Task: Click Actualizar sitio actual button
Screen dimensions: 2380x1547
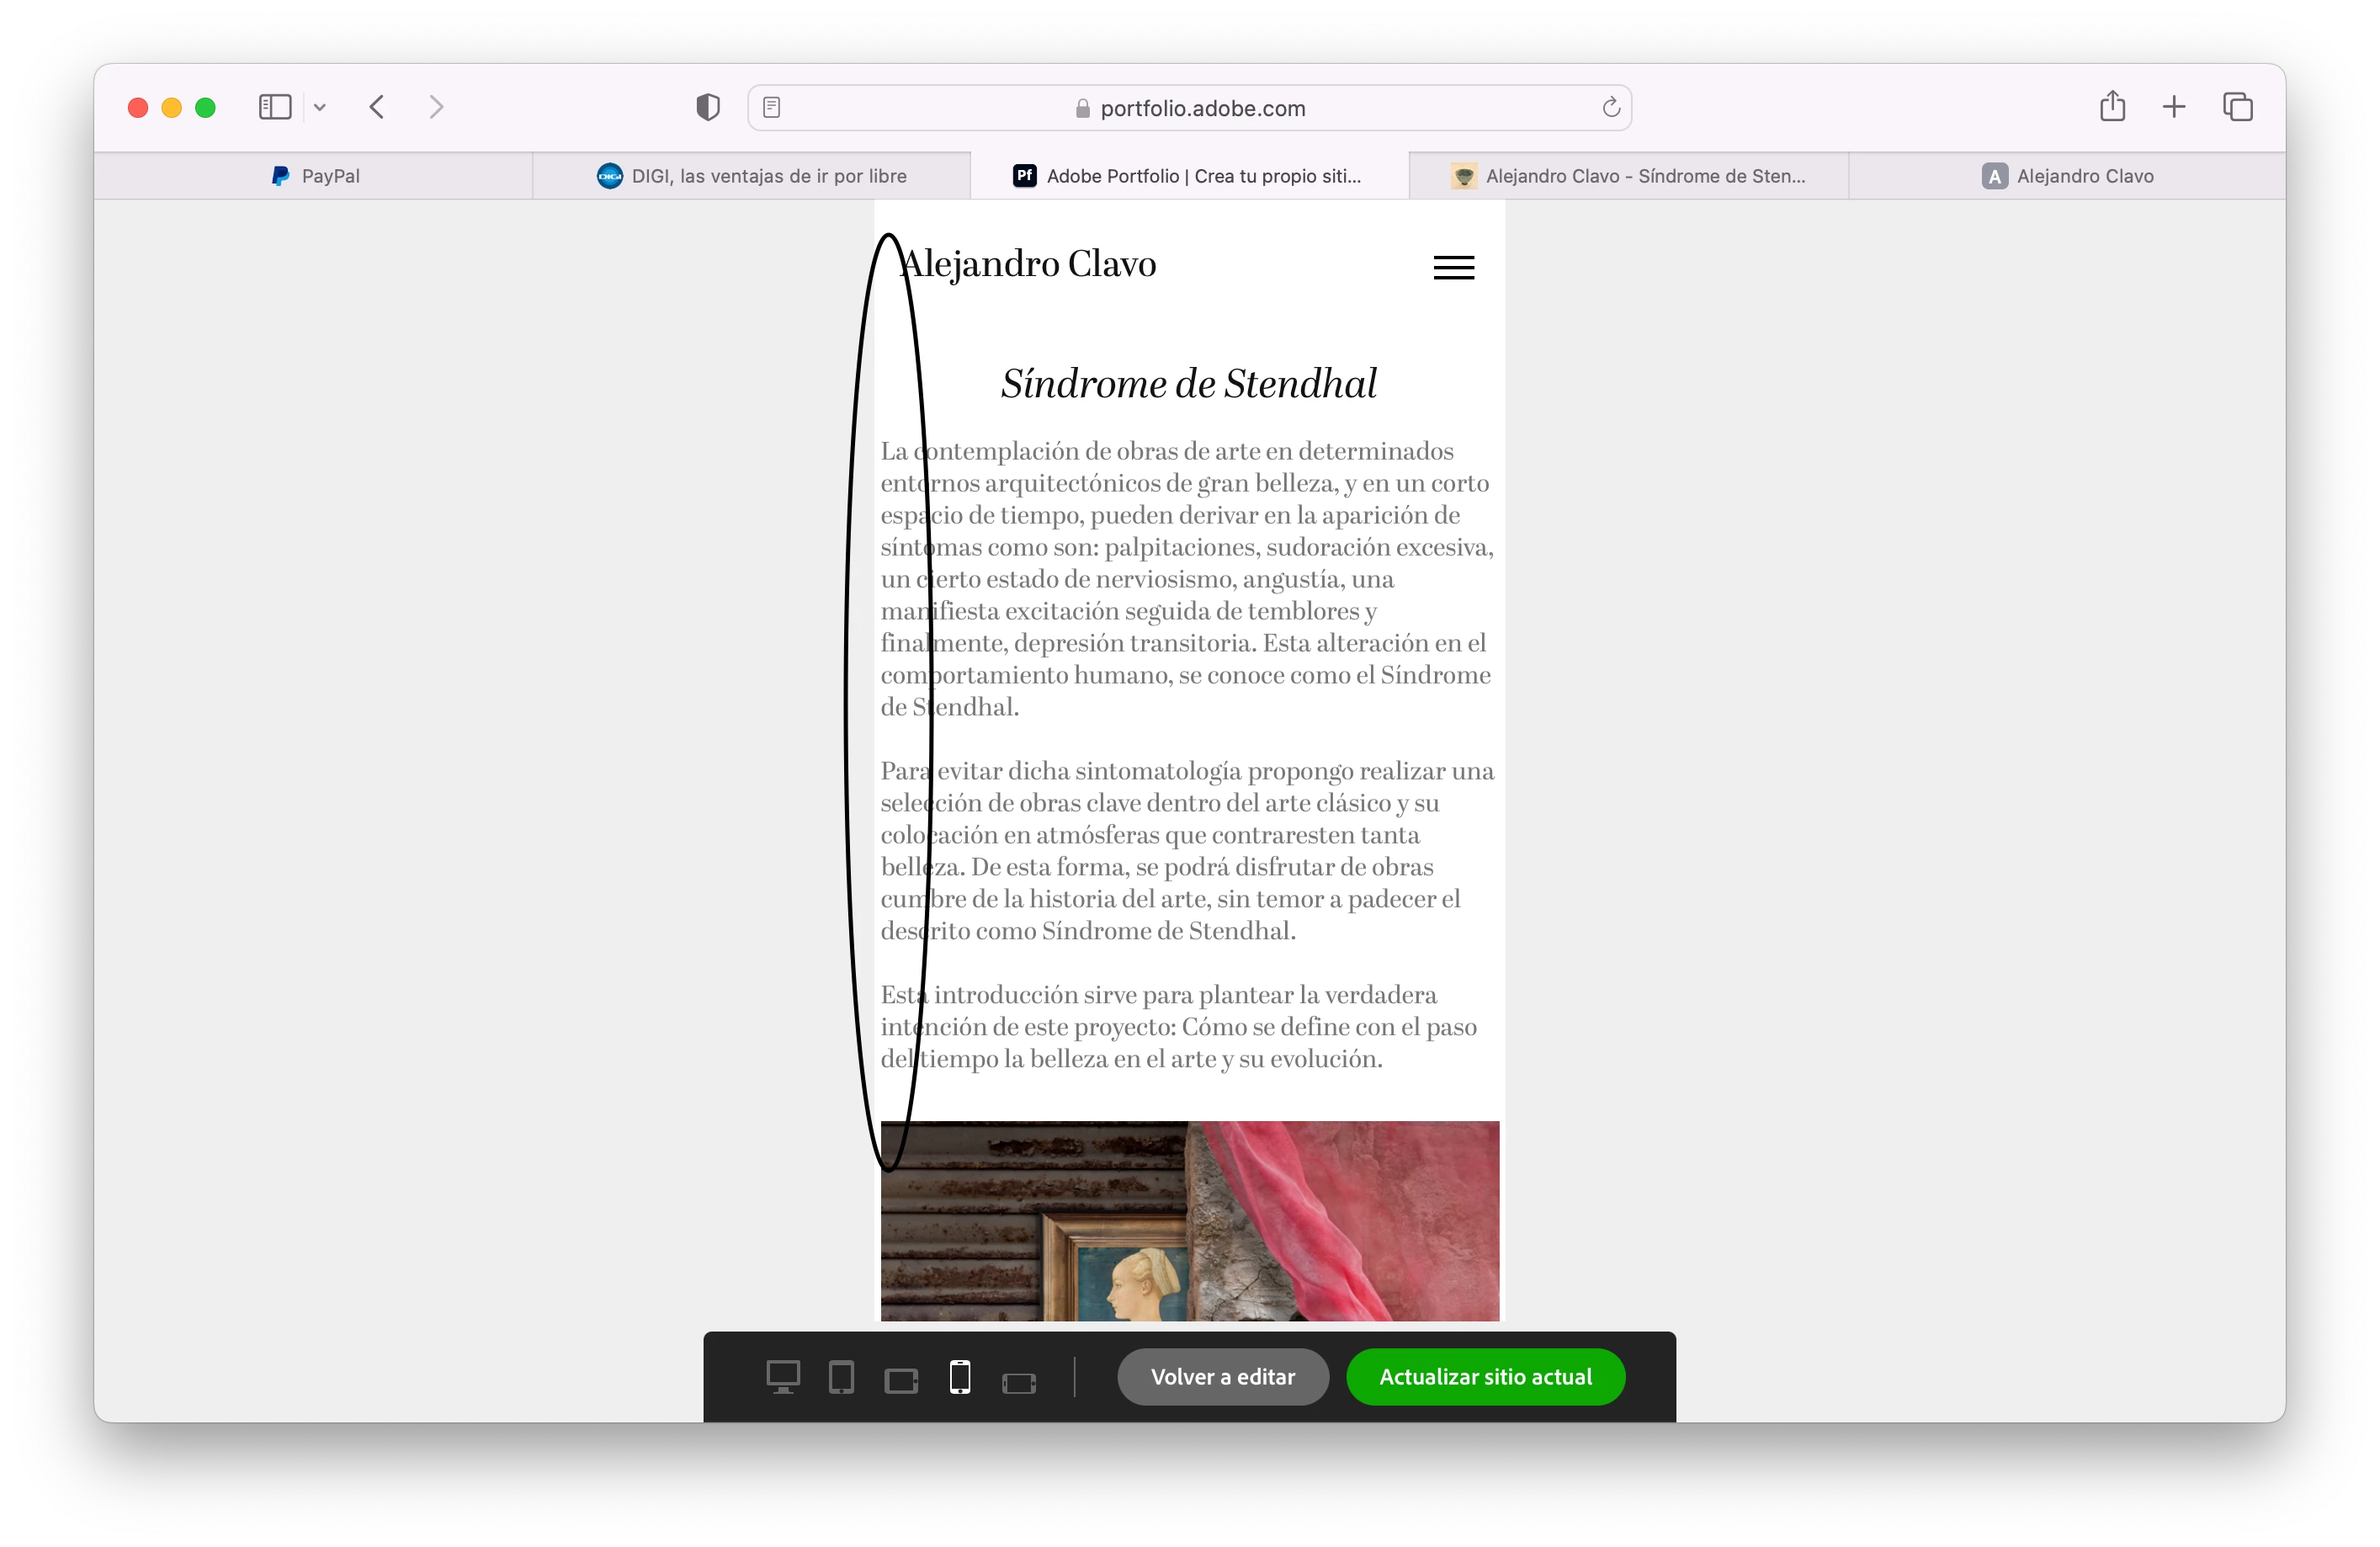Action: [x=1485, y=1377]
